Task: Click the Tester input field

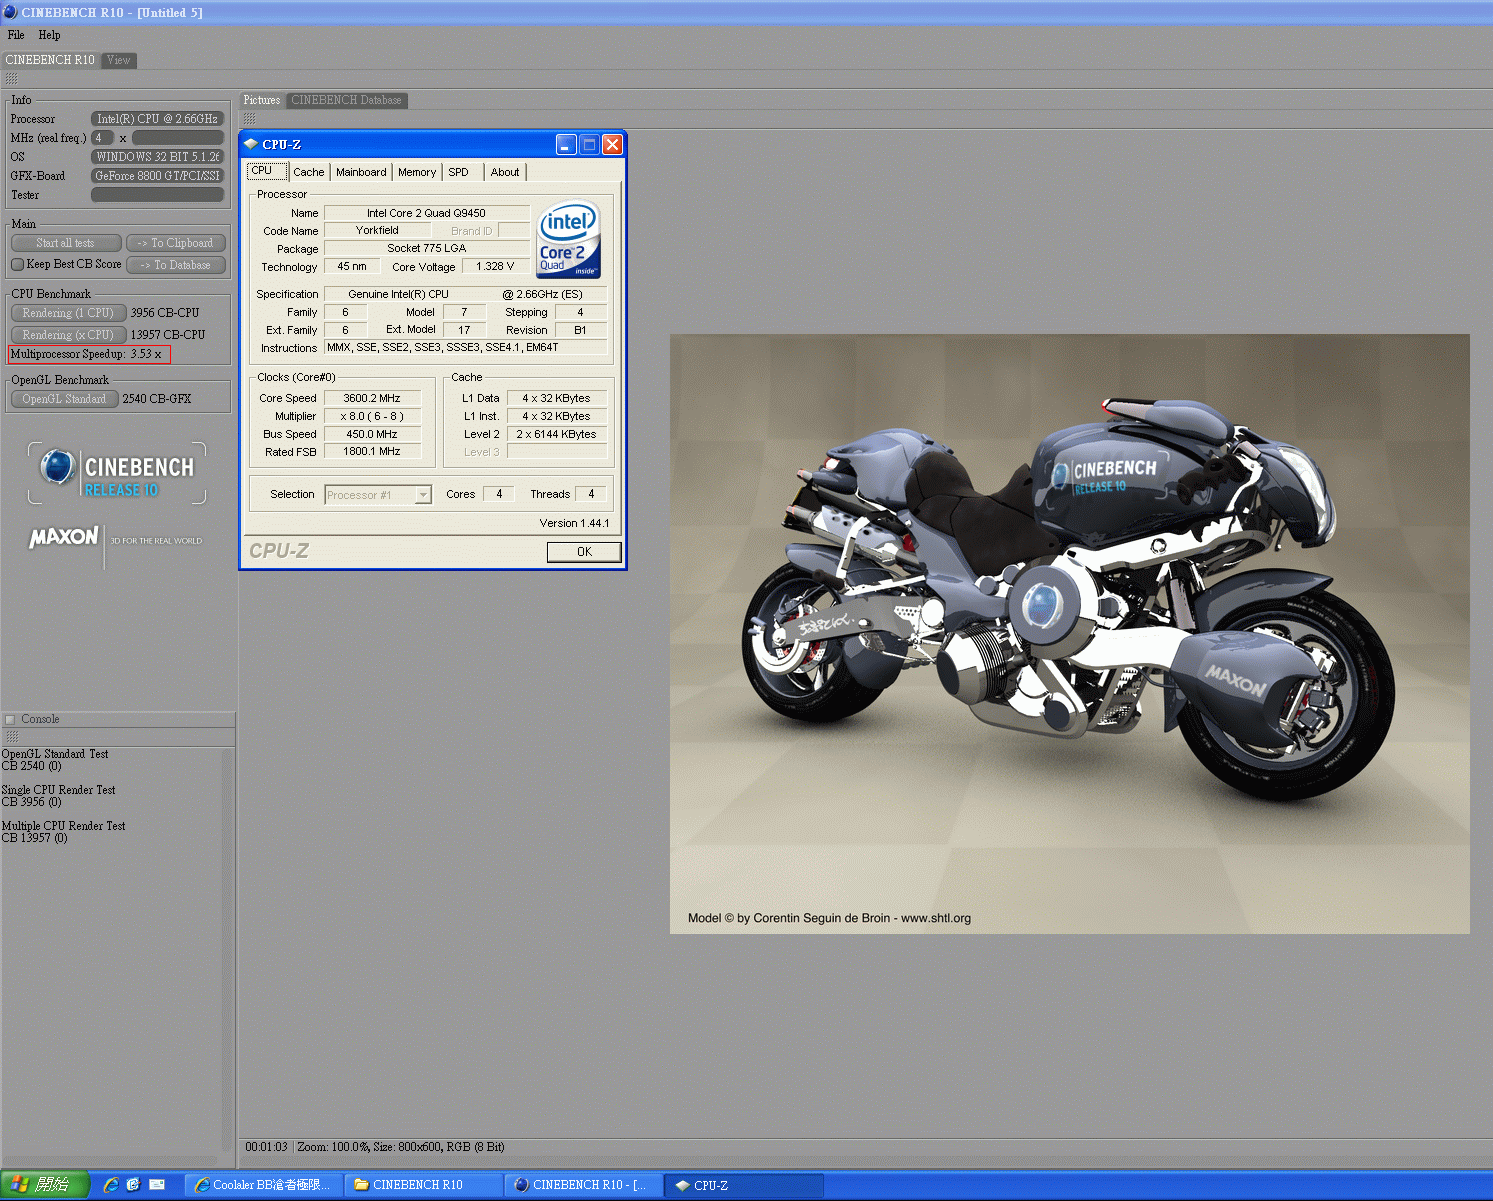Action: coord(158,195)
